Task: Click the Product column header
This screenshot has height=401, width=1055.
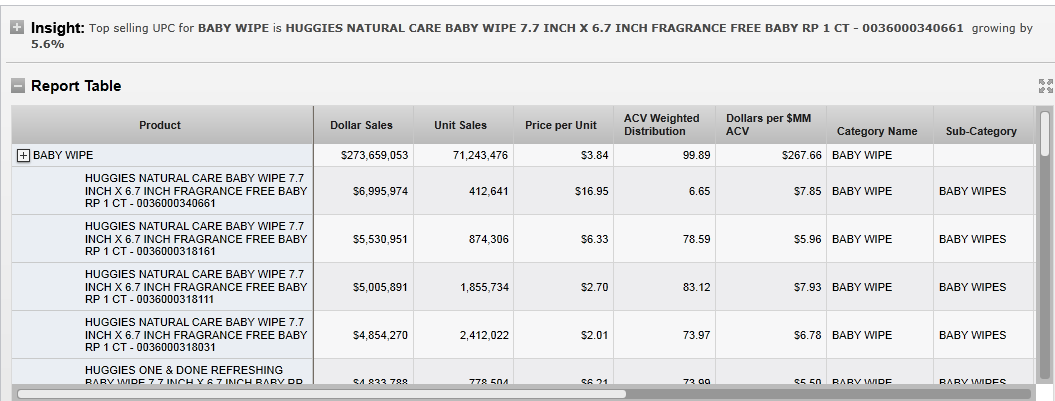Action: 160,125
